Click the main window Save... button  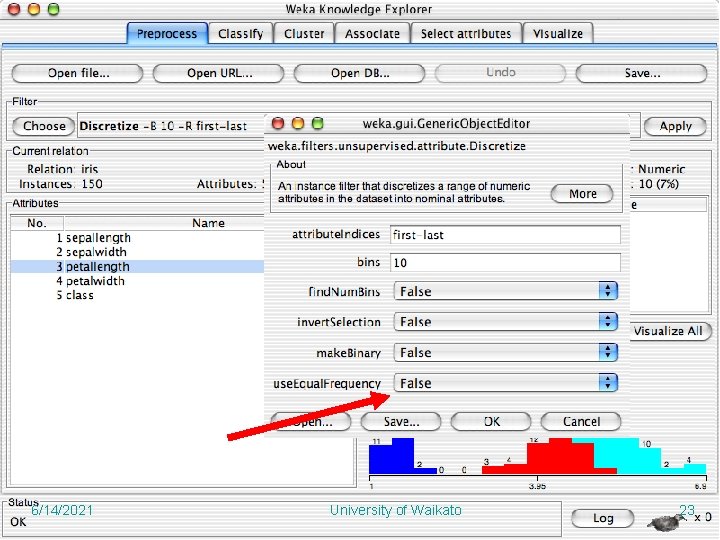pos(641,73)
